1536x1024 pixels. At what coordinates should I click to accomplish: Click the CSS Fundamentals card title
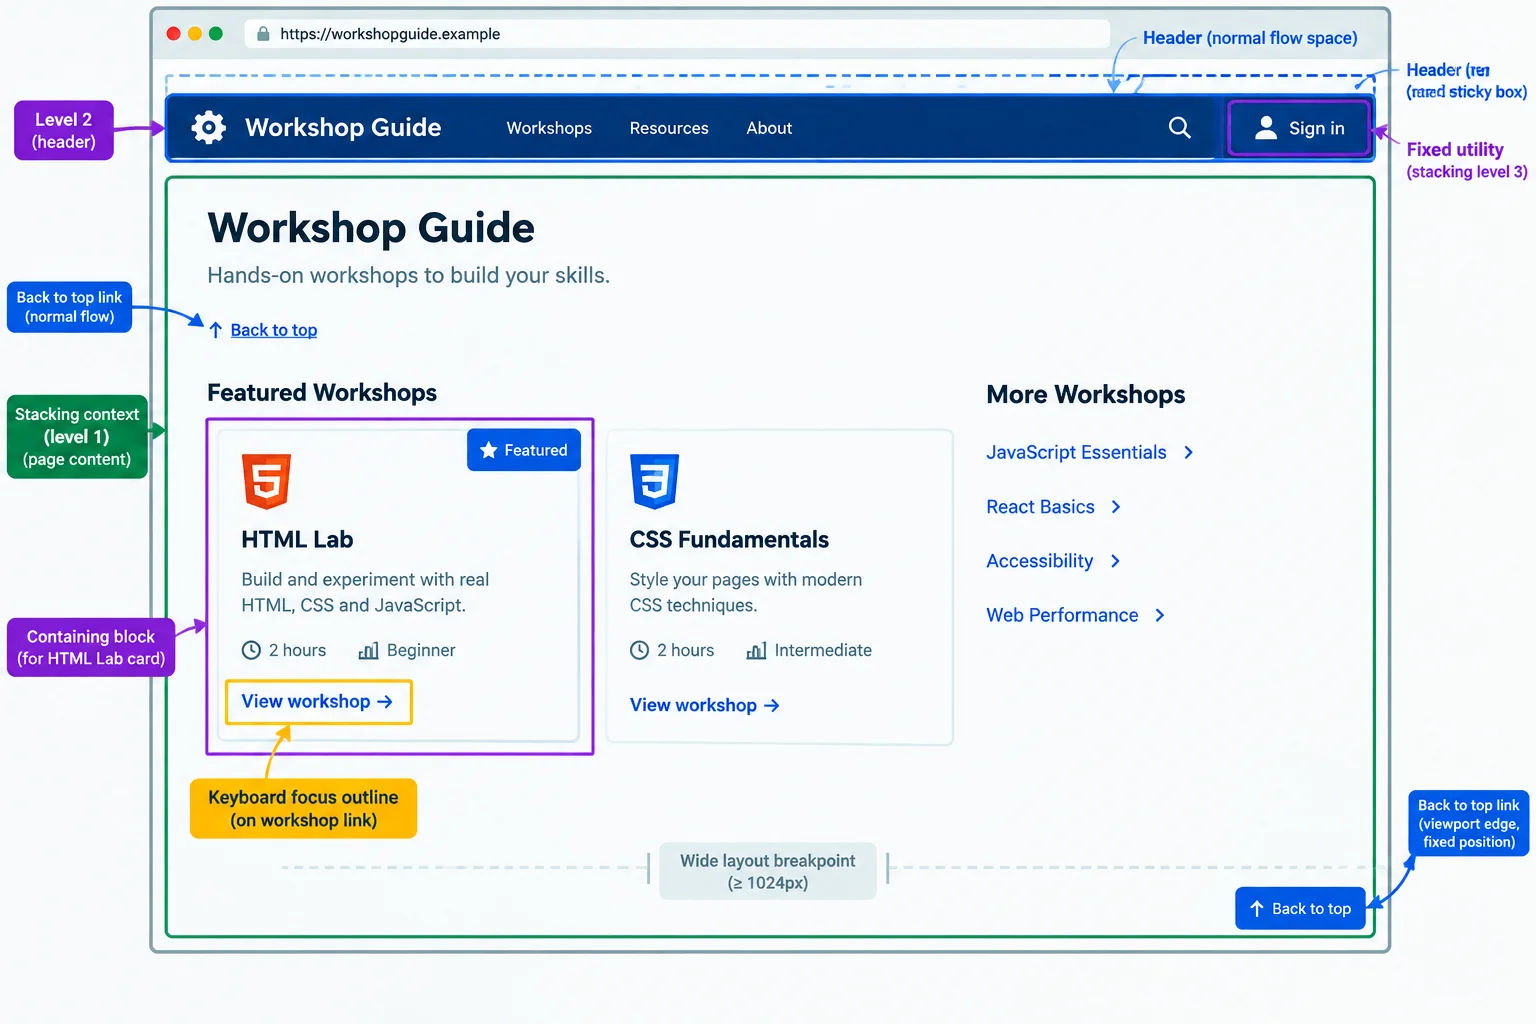pos(729,540)
